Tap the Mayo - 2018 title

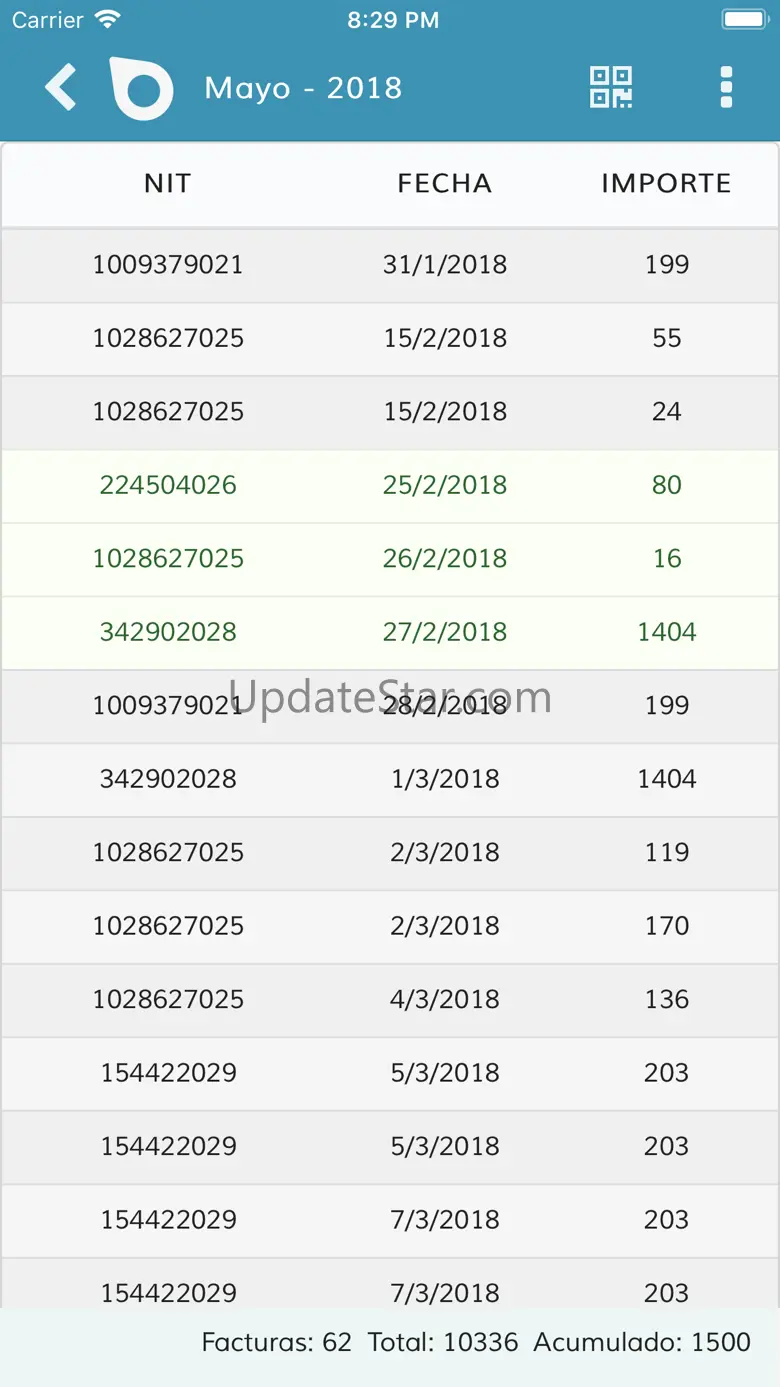303,88
